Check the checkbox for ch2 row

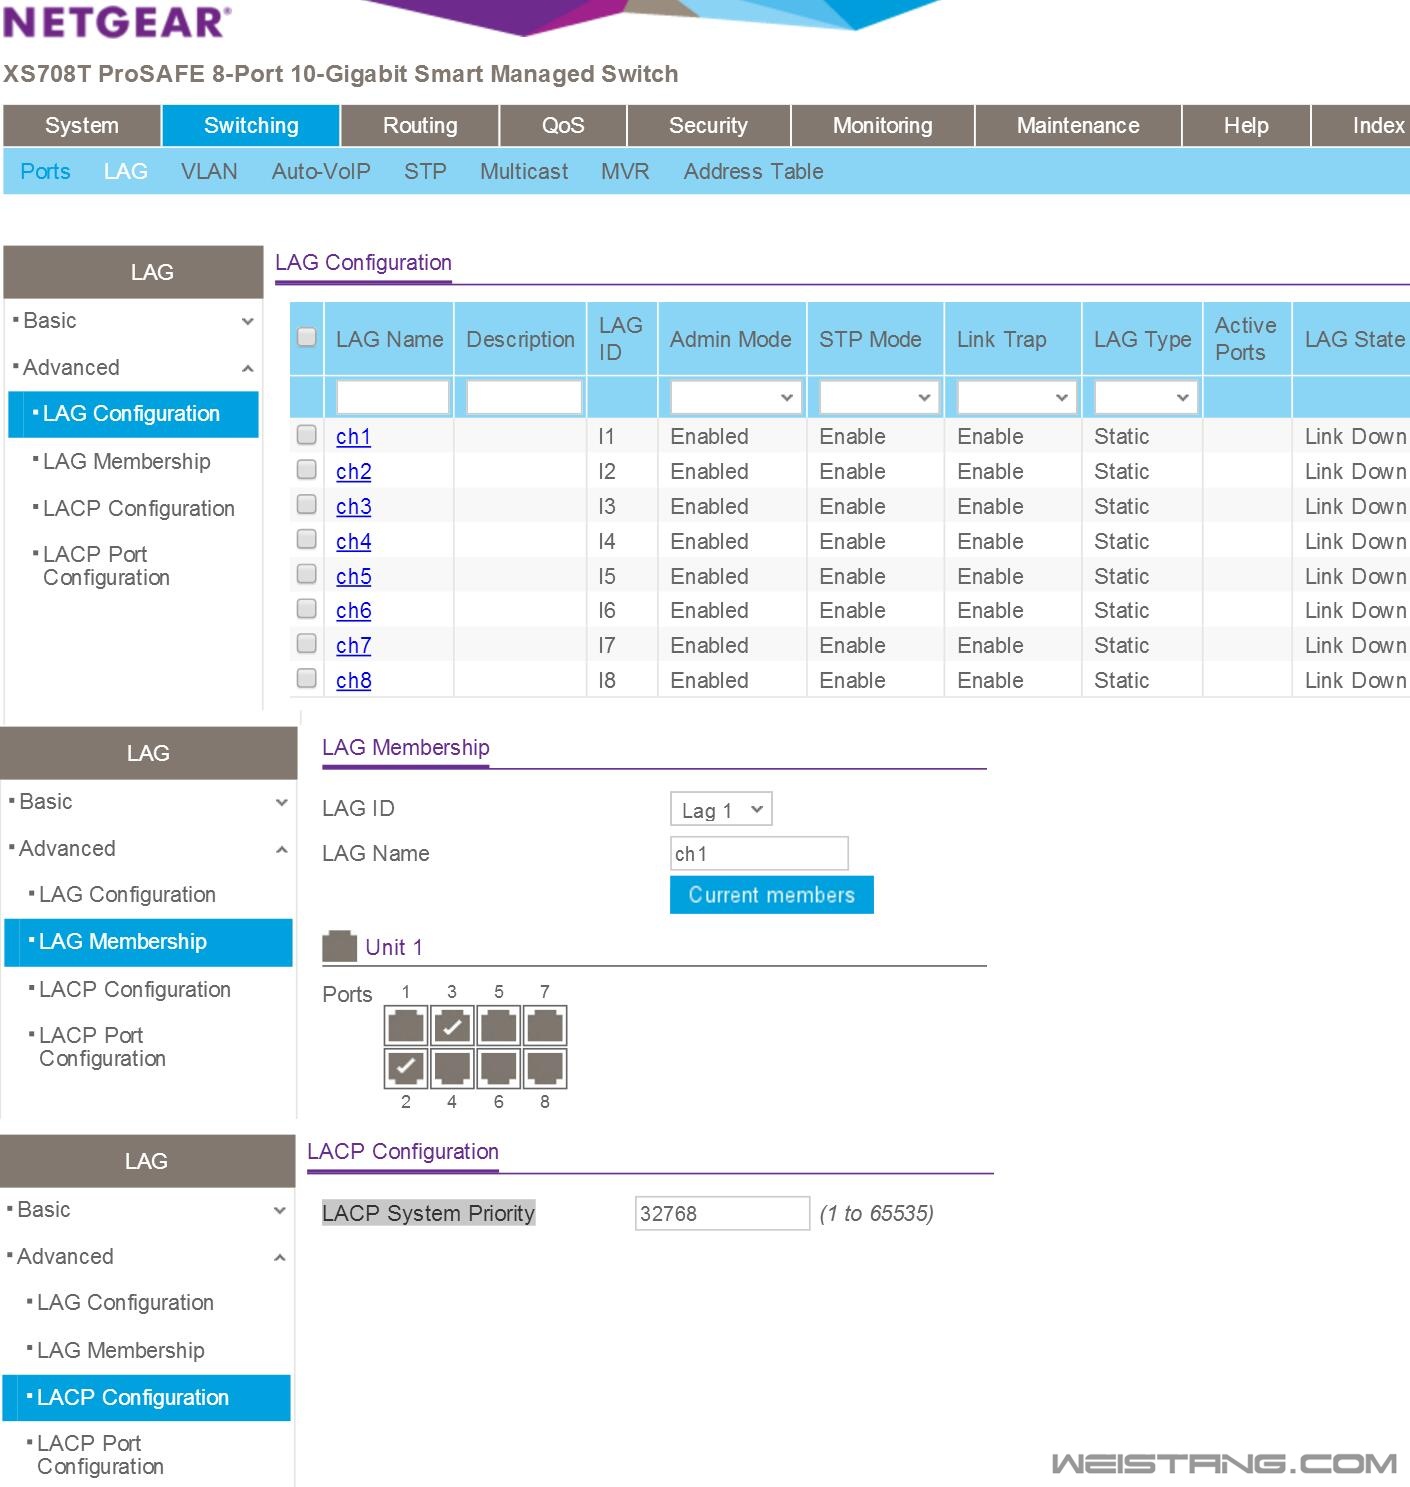coord(307,470)
